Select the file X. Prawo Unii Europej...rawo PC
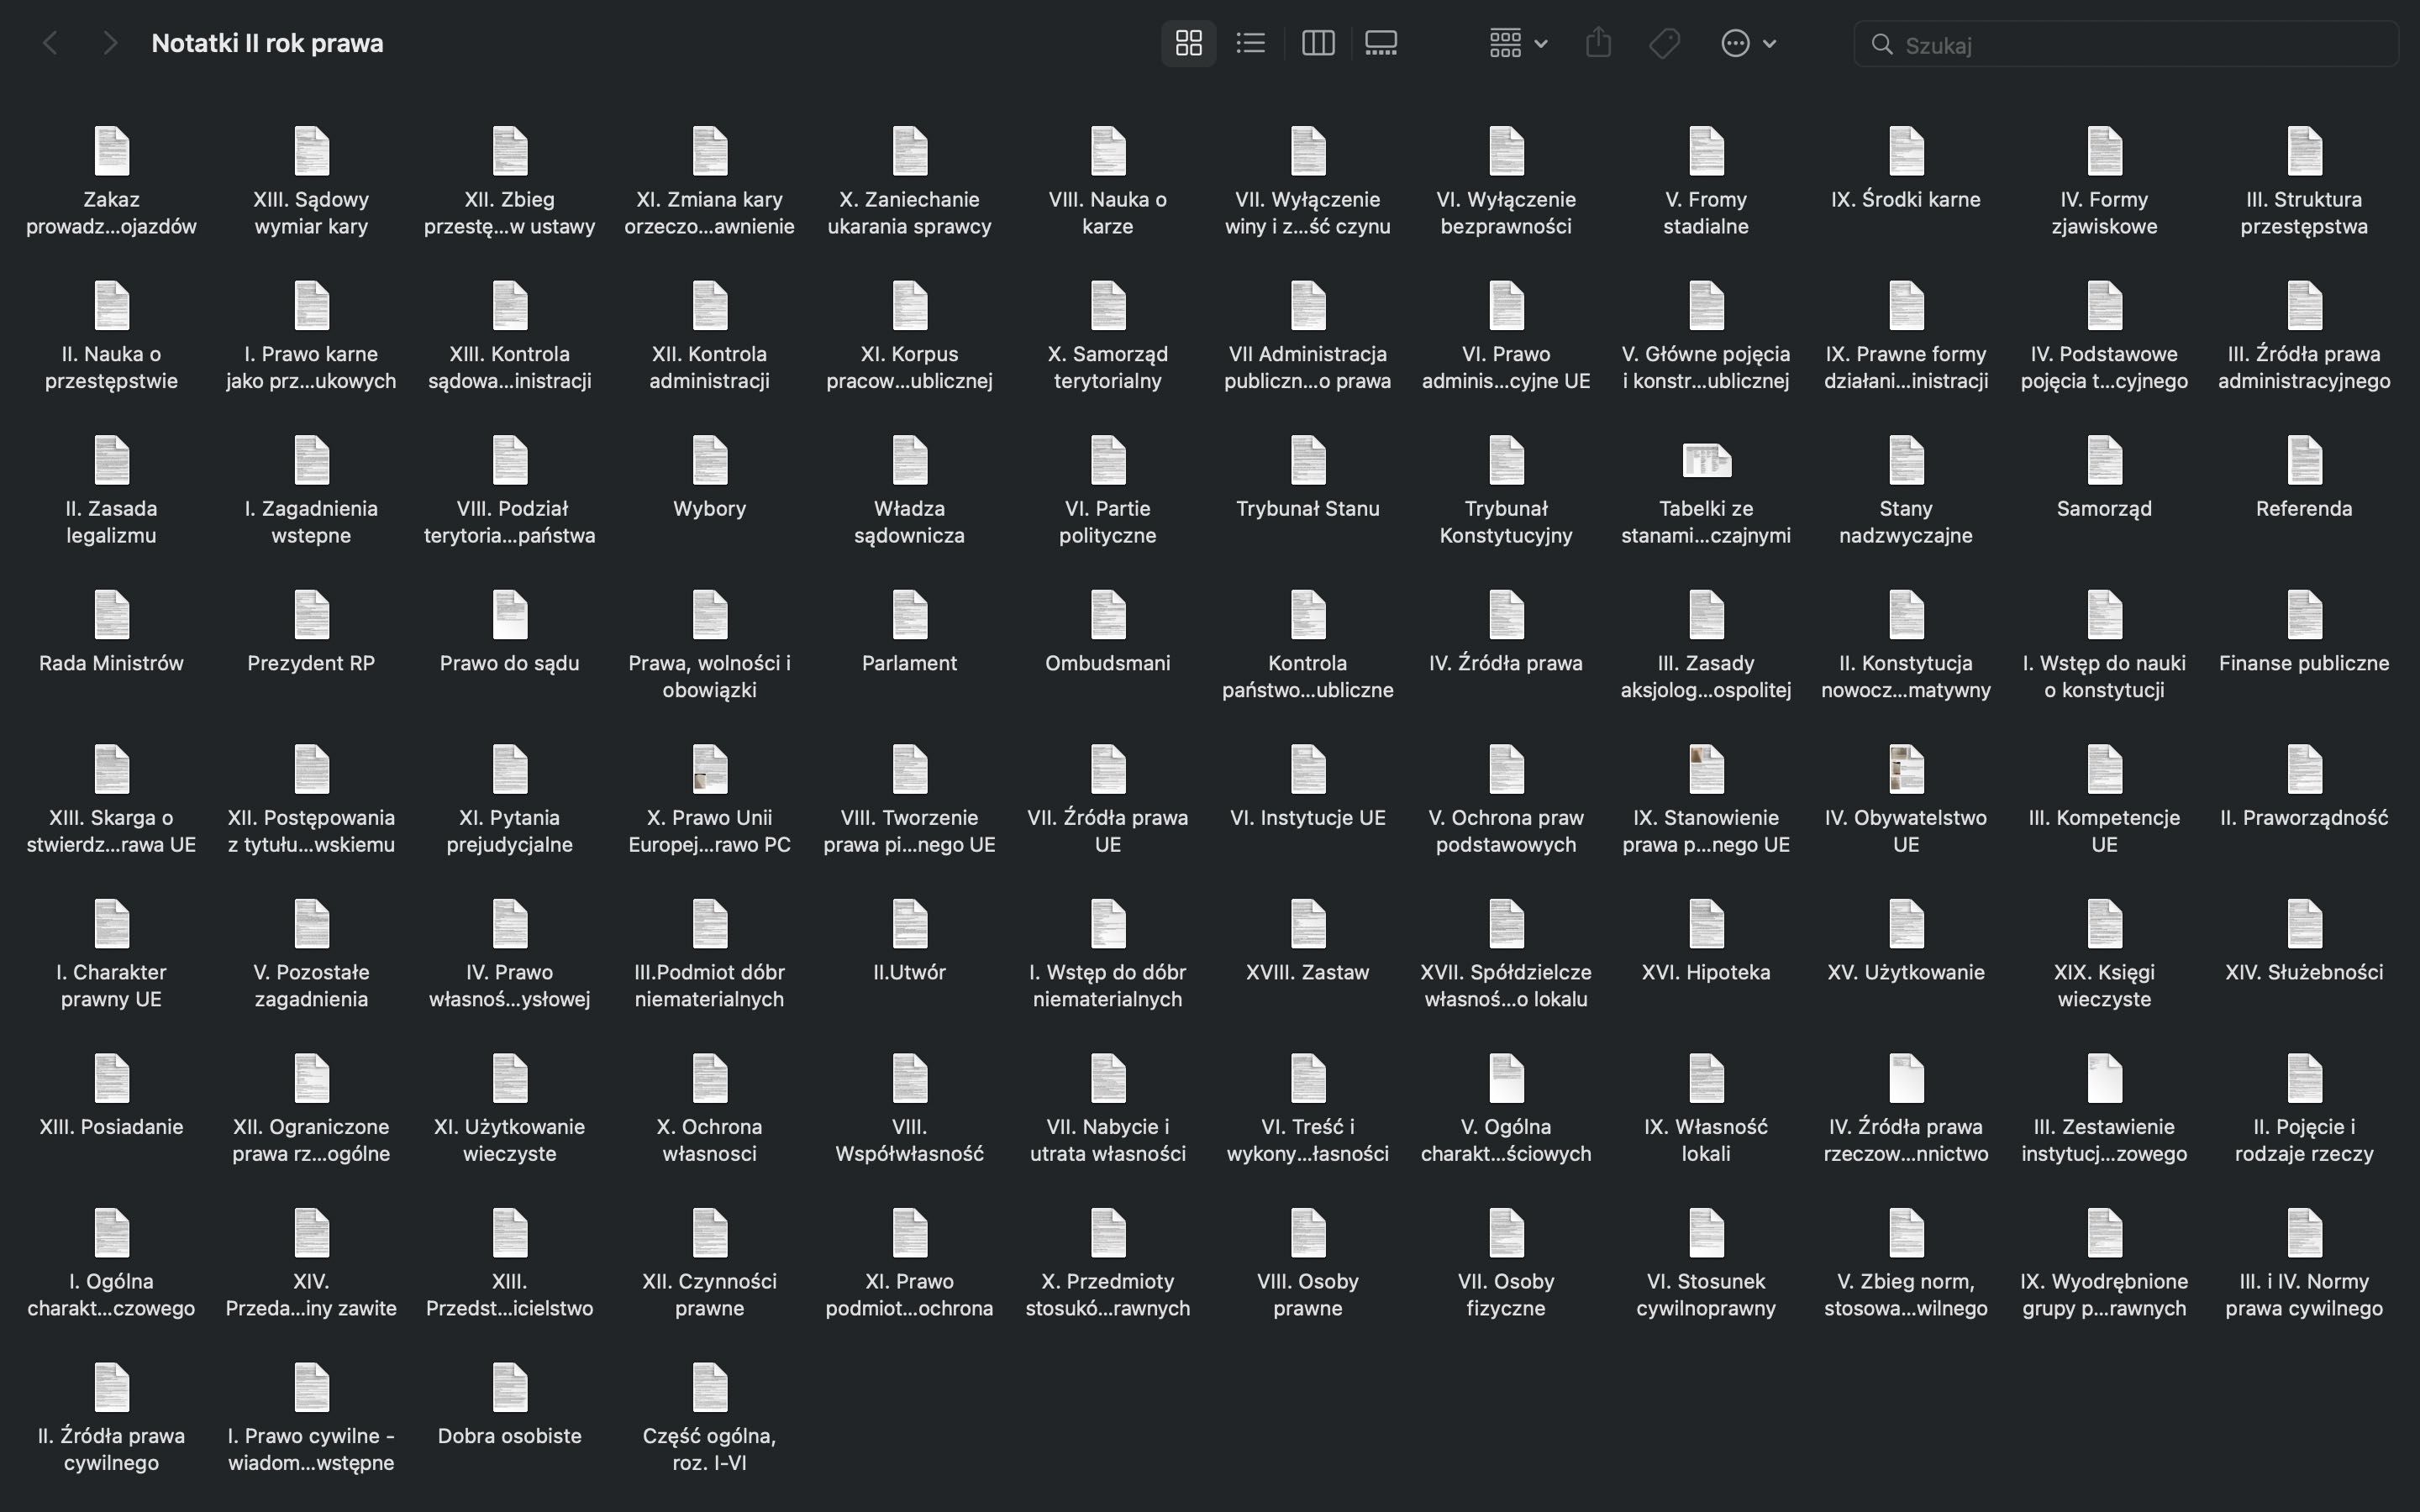2420x1512 pixels. tap(709, 800)
